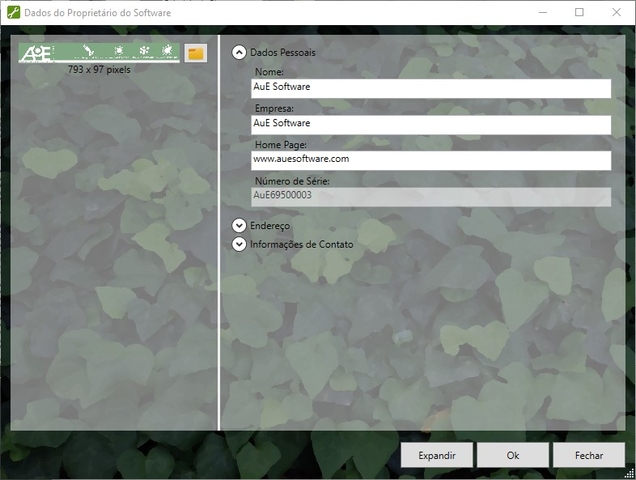Image resolution: width=636 pixels, height=480 pixels.
Task: Click the Nome input field
Action: (x=431, y=88)
